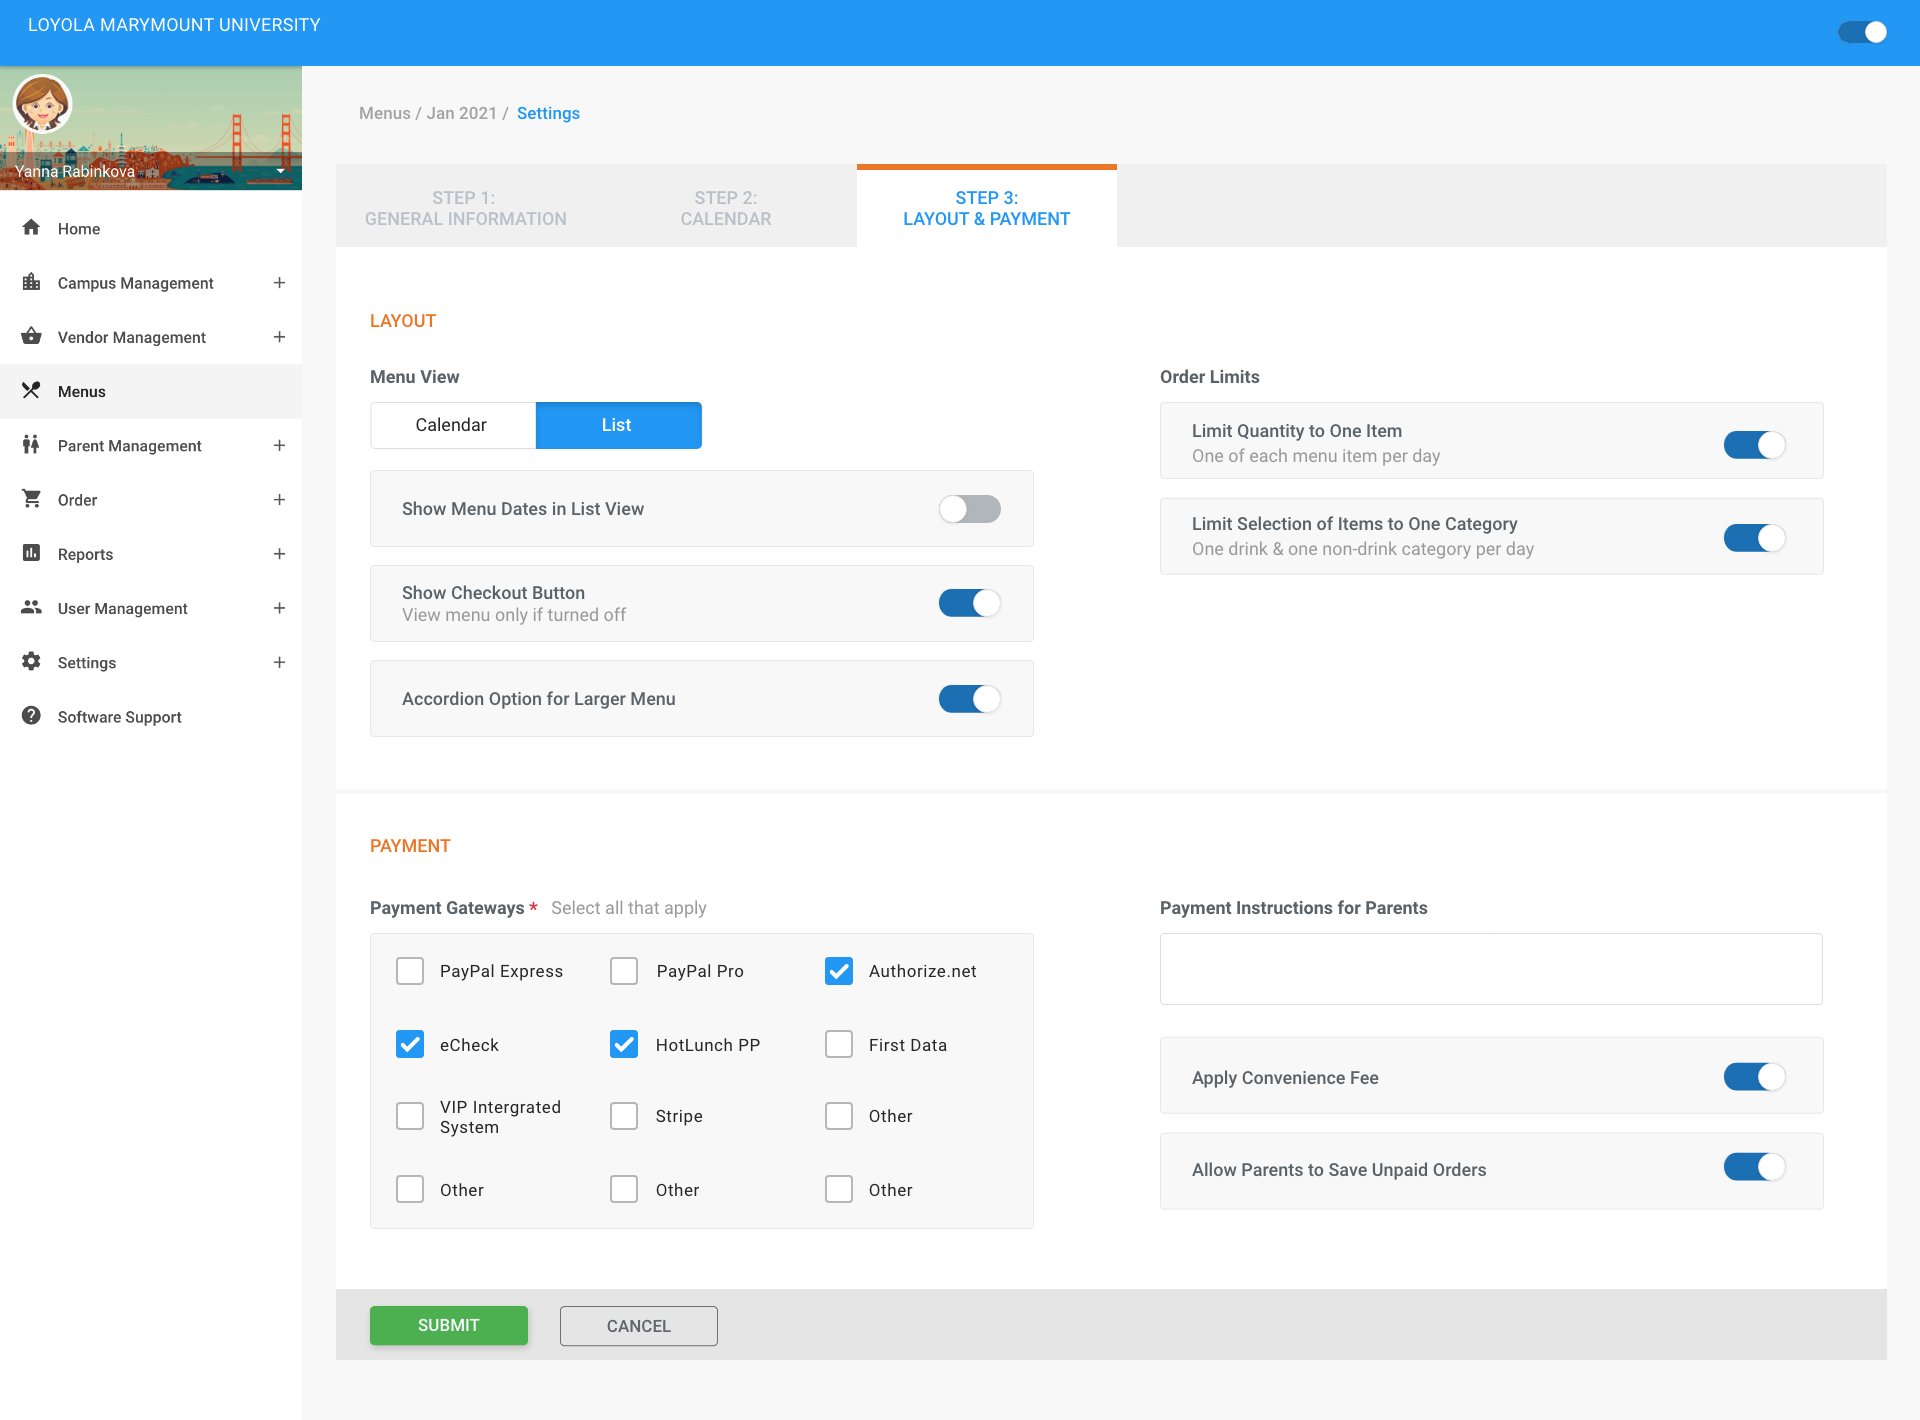Go to Step 1: General Information tab
This screenshot has width=1920, height=1420.
(466, 208)
